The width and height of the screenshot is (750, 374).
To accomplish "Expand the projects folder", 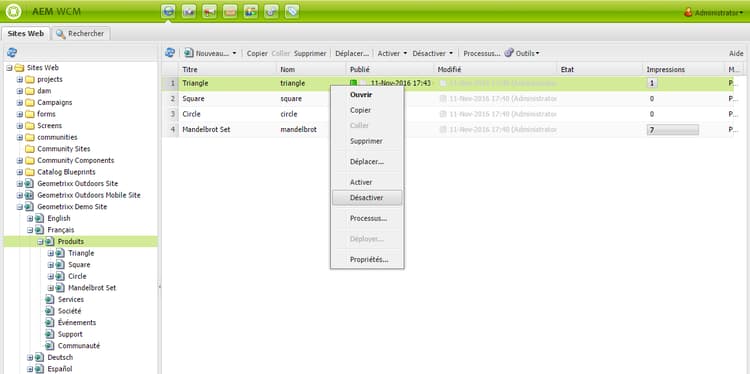I will pyautogui.click(x=20, y=79).
